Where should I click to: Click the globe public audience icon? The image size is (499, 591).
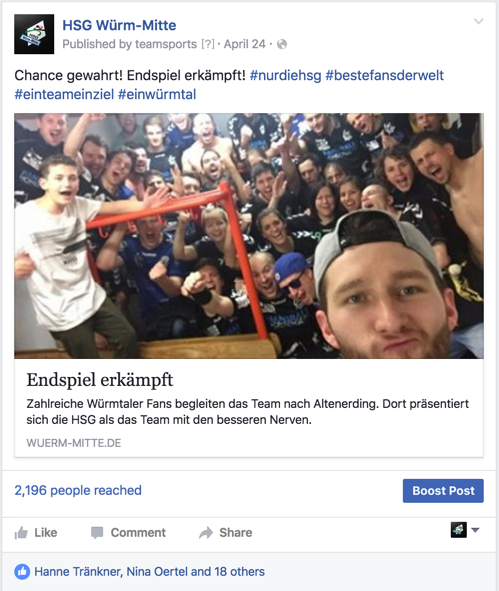(x=282, y=44)
